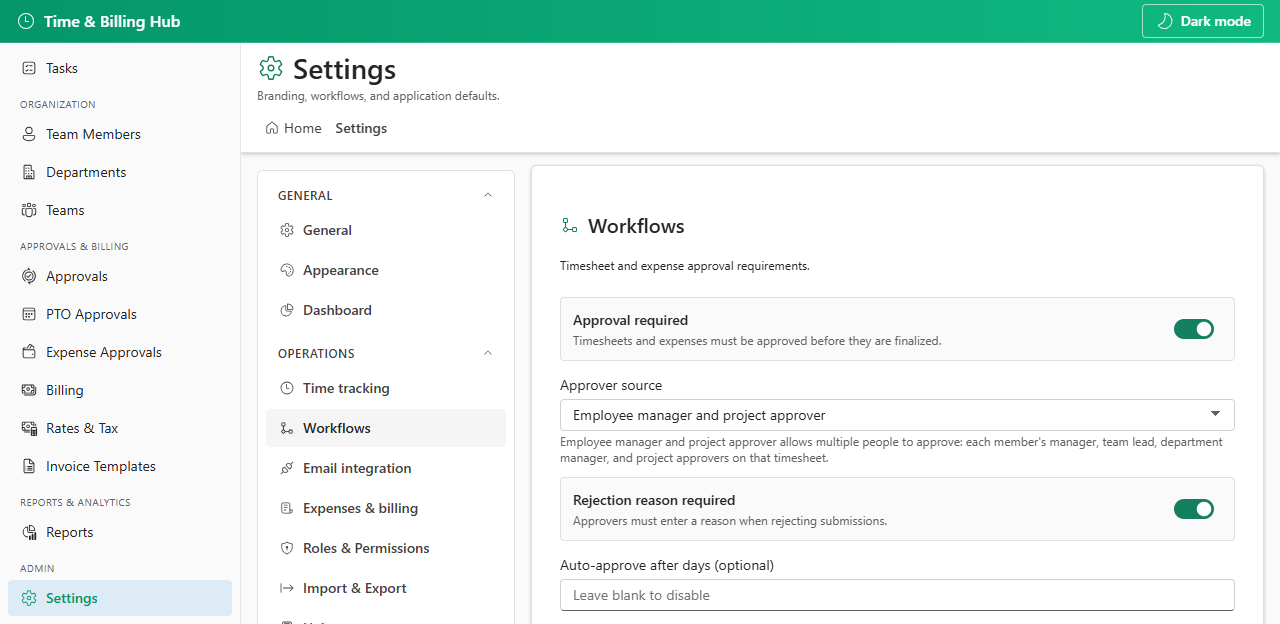
Task: Click the Home breadcrumb link
Action: [x=293, y=128]
